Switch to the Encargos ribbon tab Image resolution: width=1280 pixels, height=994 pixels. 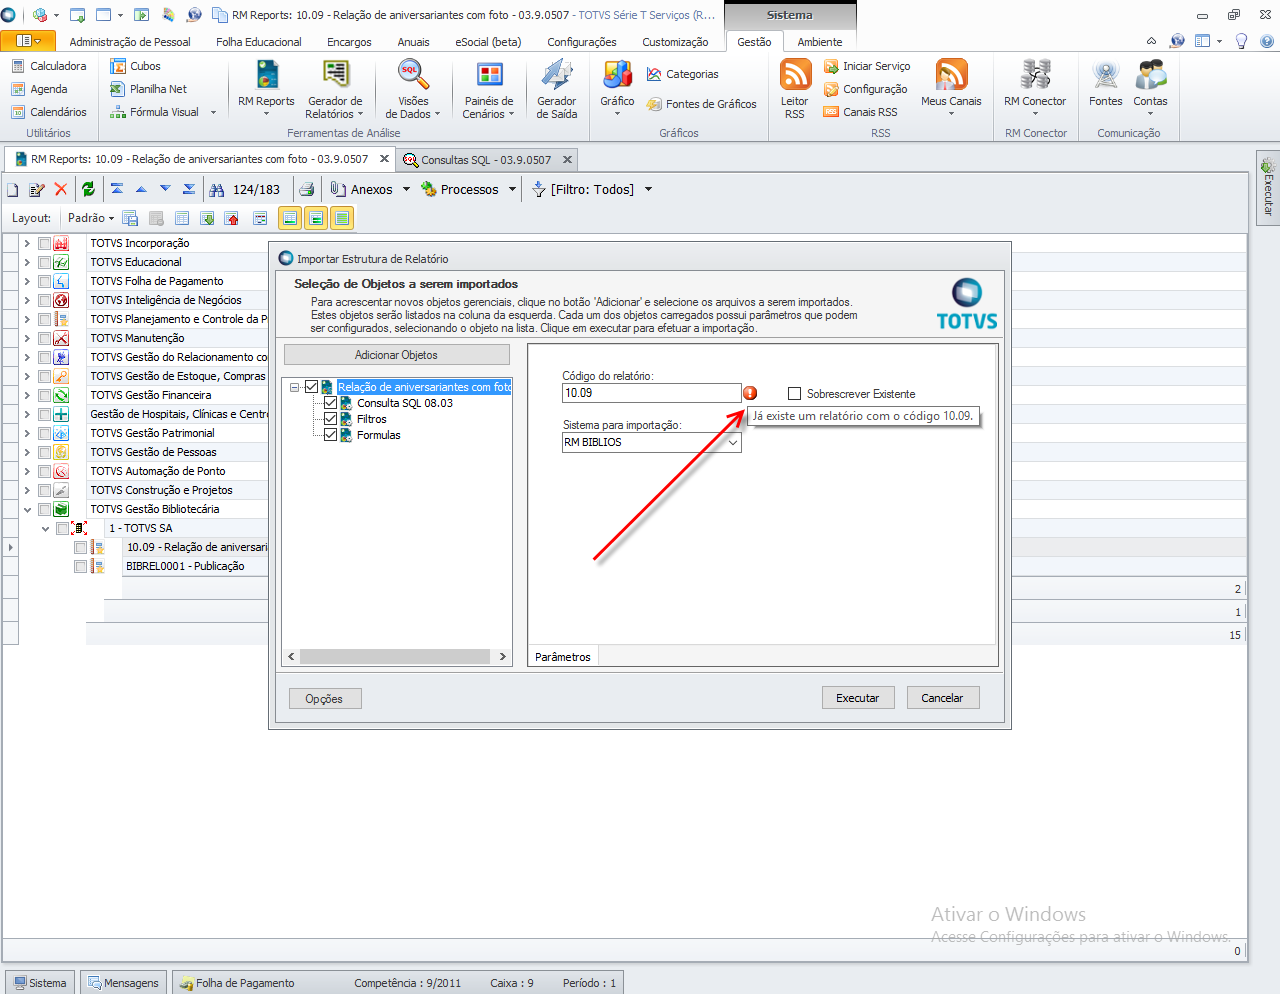349,42
